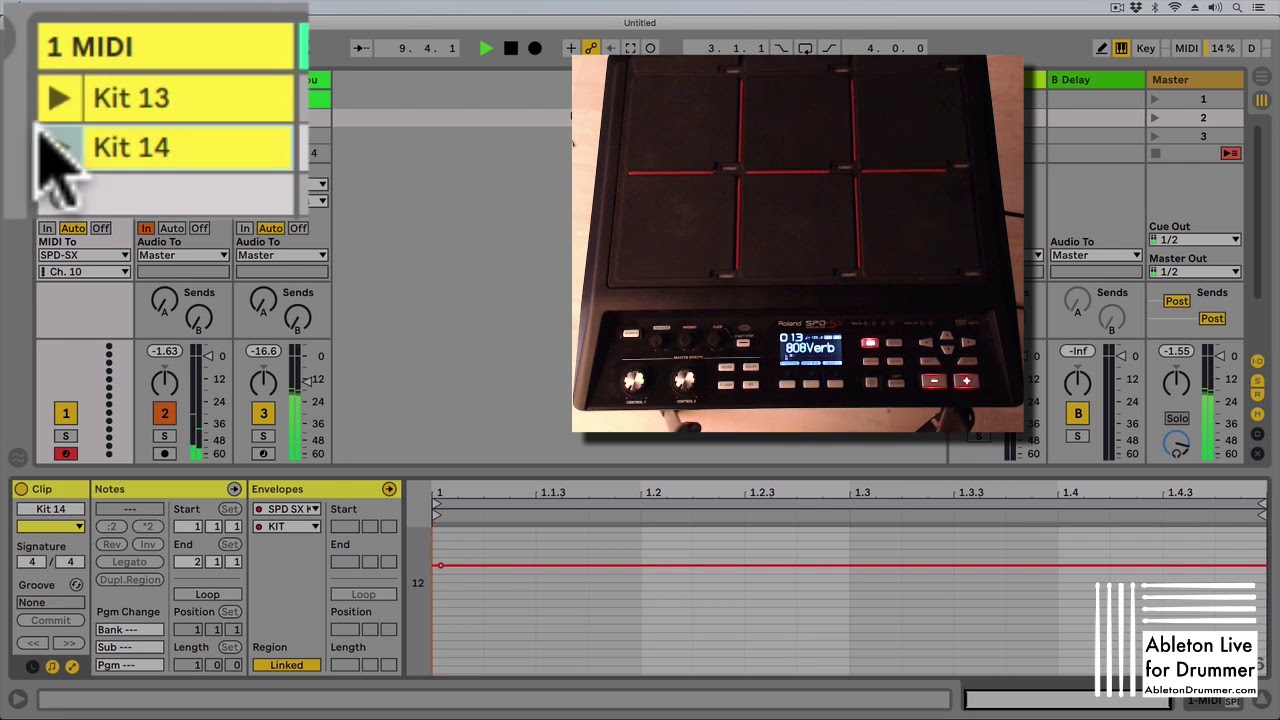Toggle the Envelopes box icon
This screenshot has width=1280, height=720.
72,666
